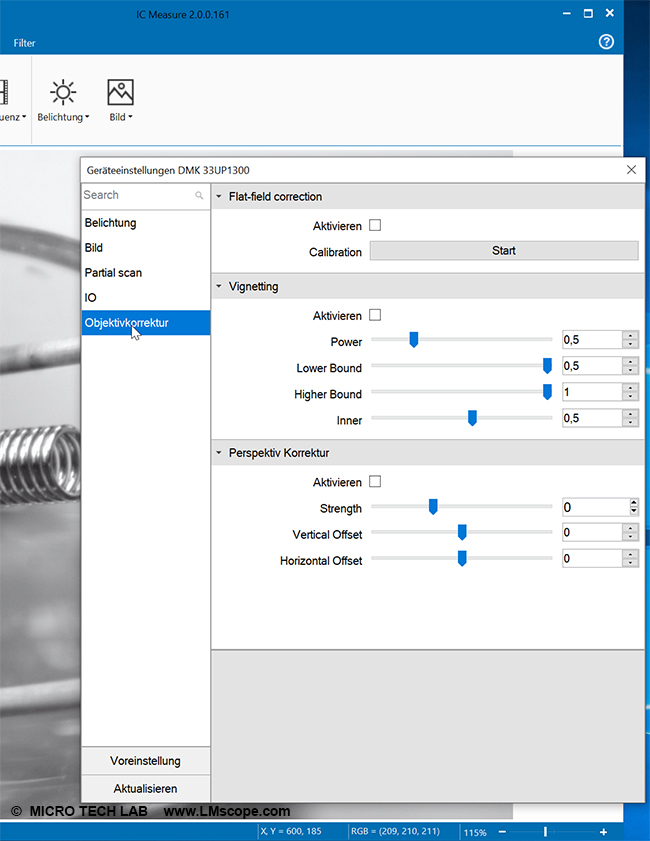
Task: Collapse the Perspektiv Korrektur section
Action: [x=219, y=453]
